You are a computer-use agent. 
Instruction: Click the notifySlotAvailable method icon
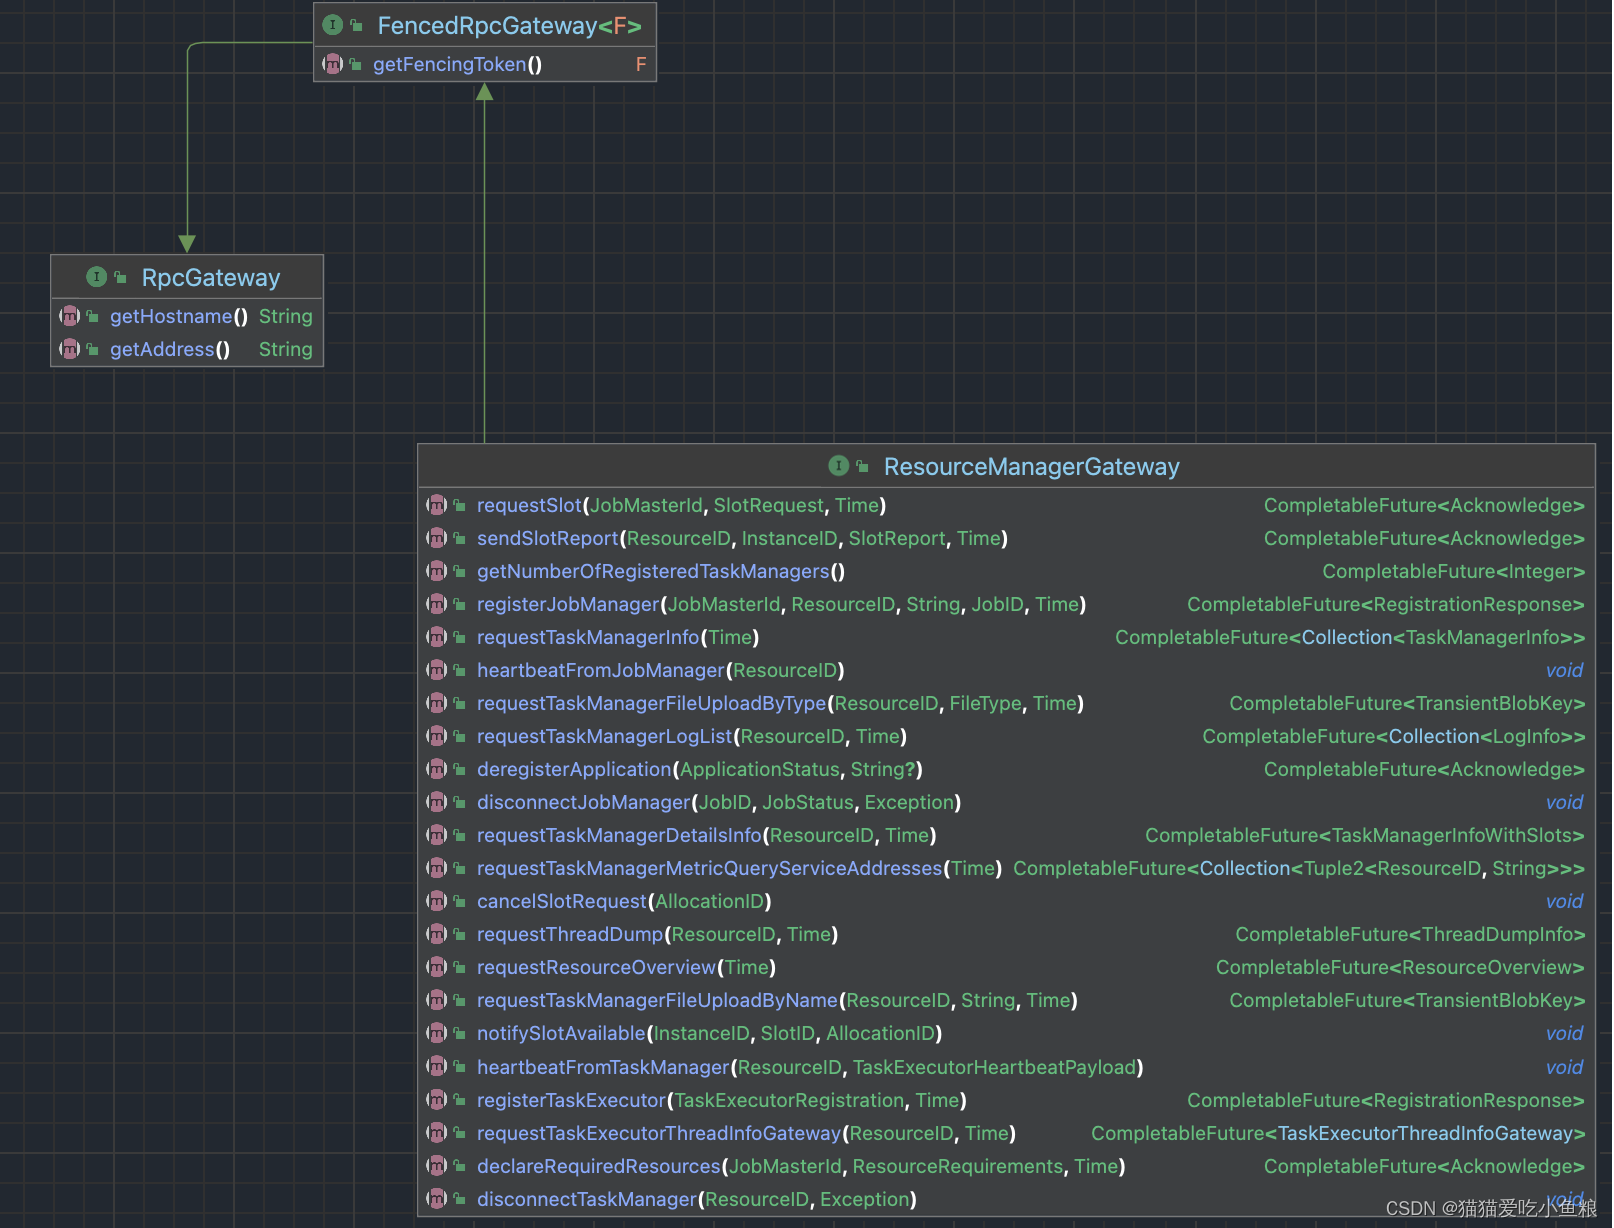click(x=437, y=1033)
